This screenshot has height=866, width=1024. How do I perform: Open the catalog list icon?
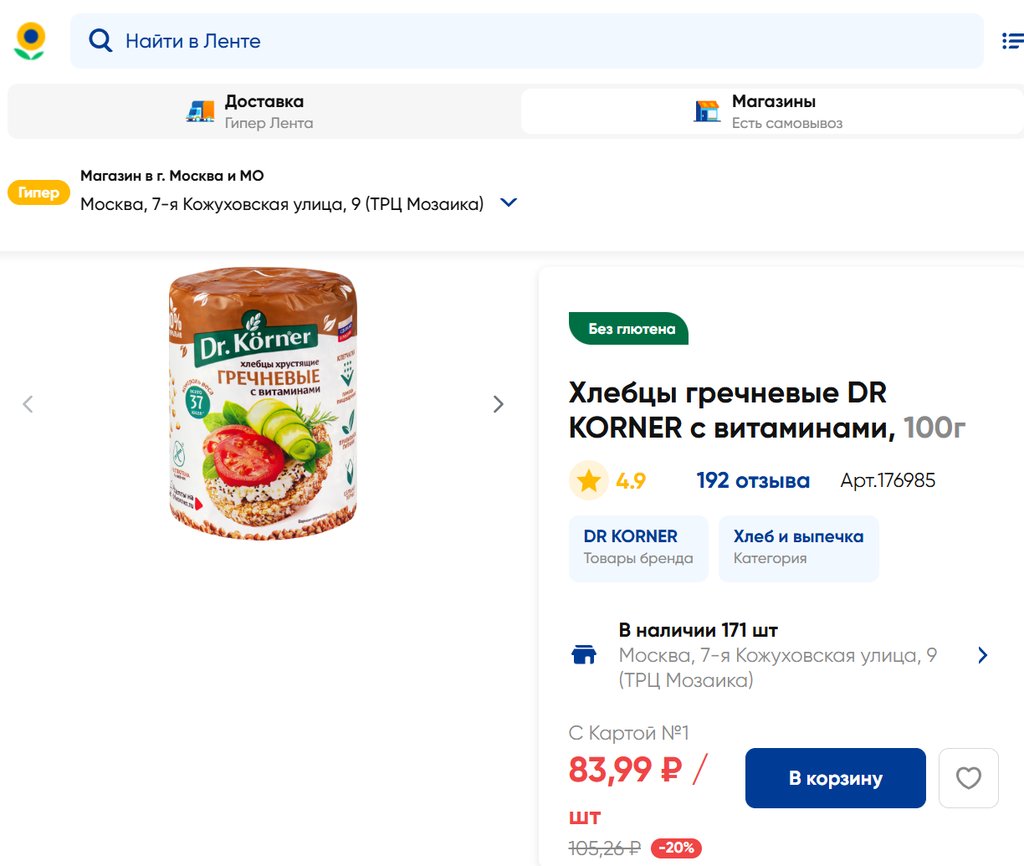coord(1012,41)
